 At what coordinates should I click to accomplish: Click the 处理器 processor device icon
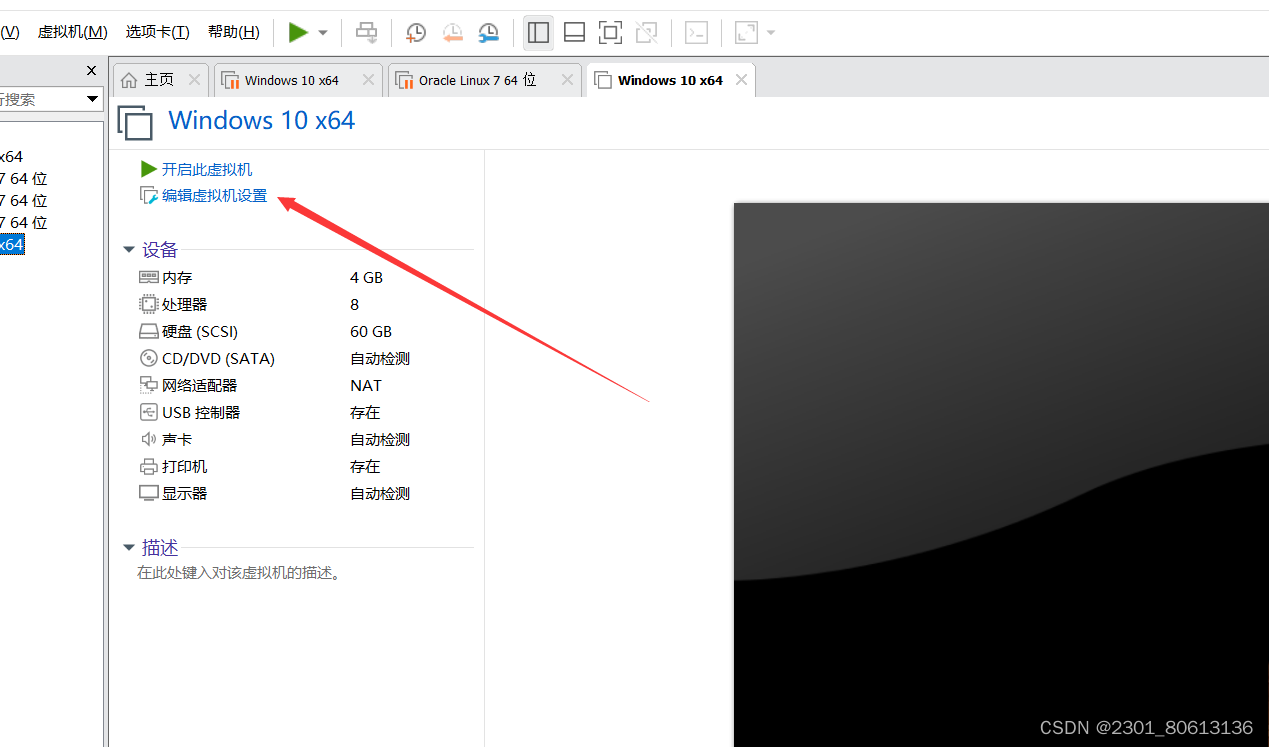point(149,304)
